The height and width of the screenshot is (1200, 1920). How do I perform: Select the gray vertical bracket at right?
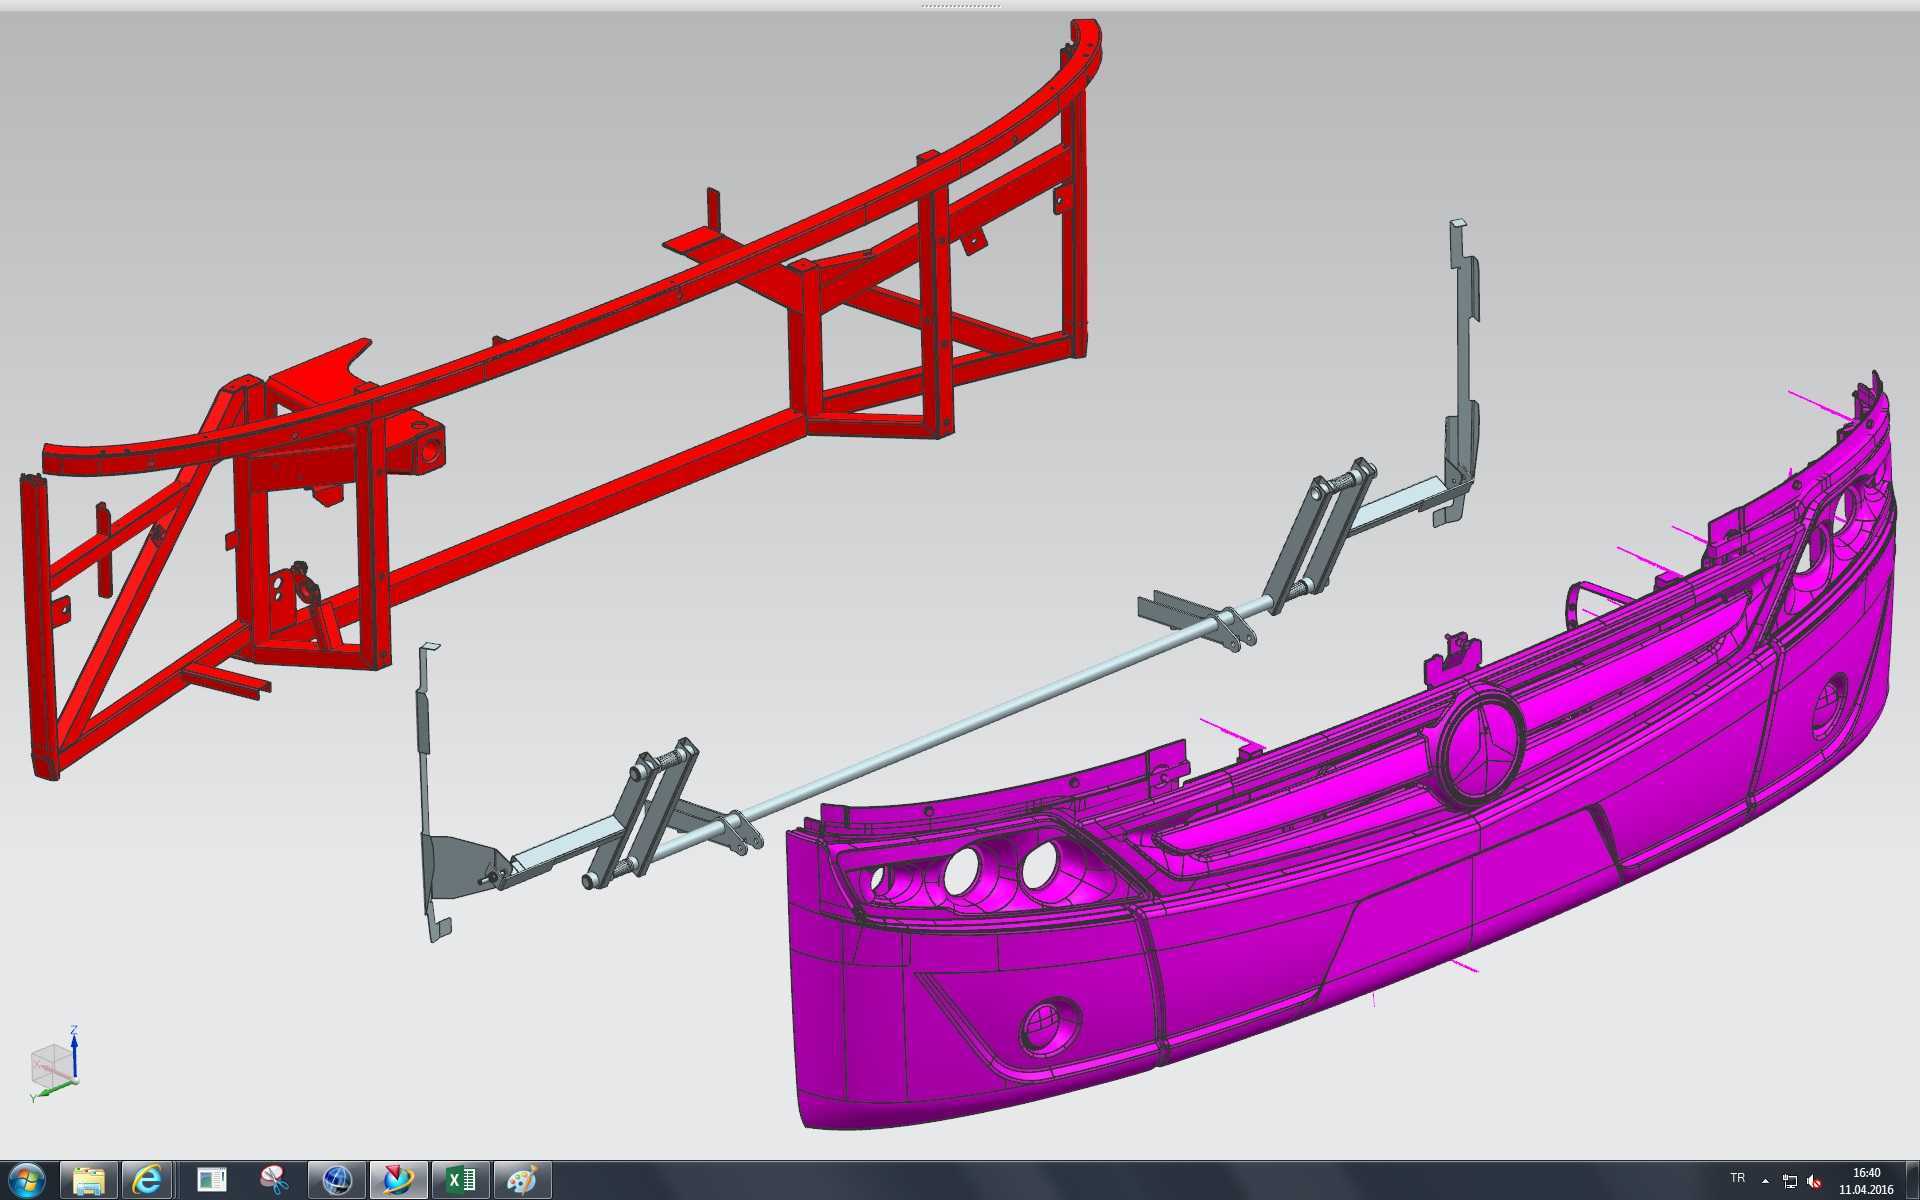[x=1462, y=370]
